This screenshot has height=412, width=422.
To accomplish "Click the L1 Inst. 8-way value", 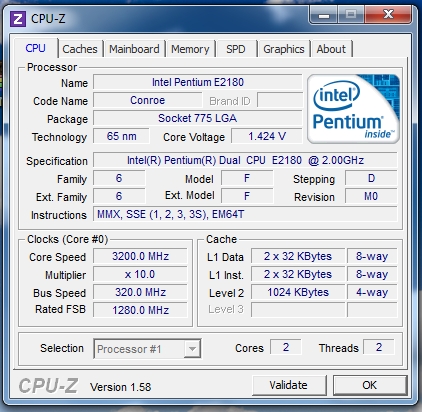I will click(x=372, y=274).
